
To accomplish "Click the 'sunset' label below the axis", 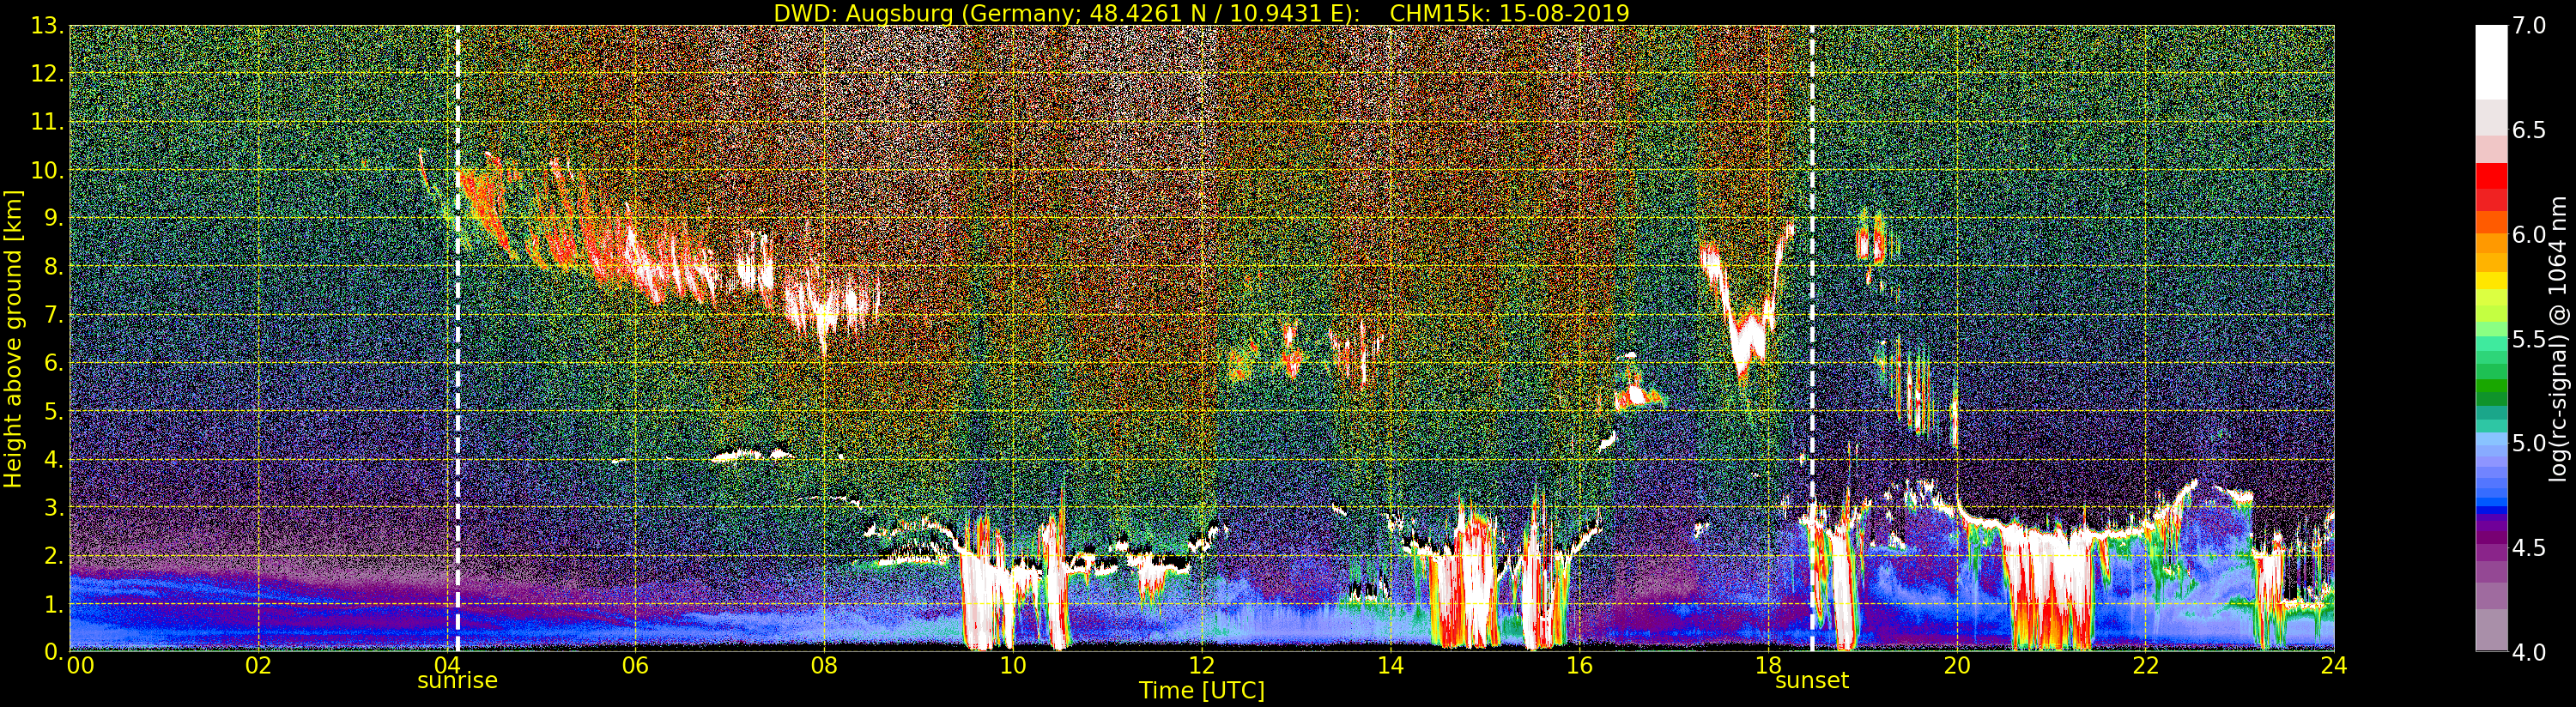I will point(1811,681).
